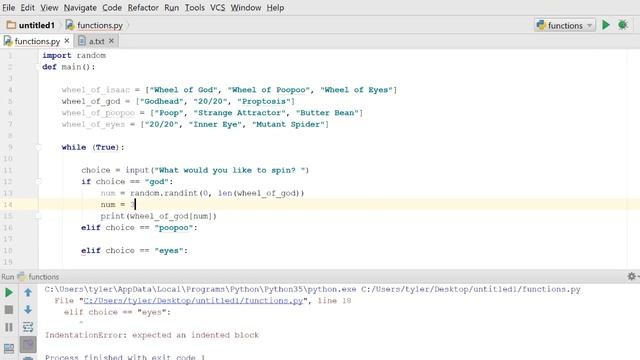Screen dimensions: 640x360
Task: Open Run panel settings gear
Action: tap(631, 276)
